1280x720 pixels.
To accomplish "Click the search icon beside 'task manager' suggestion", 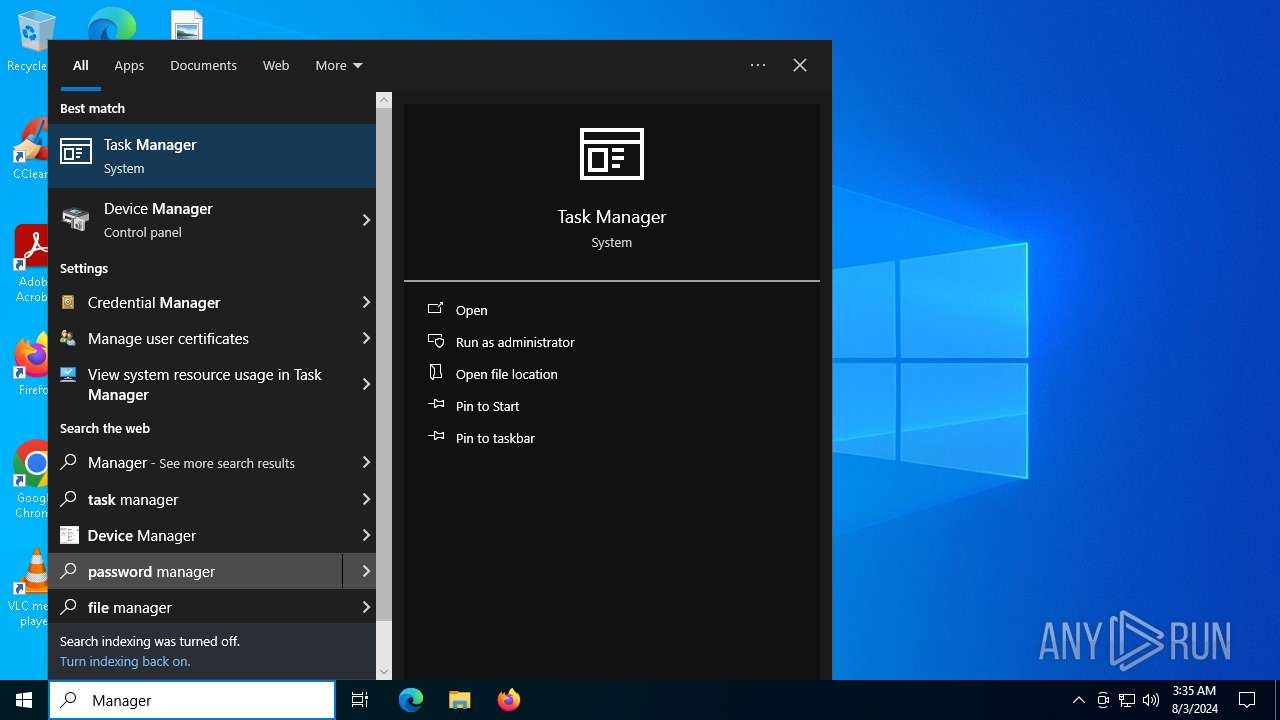I will pyautogui.click(x=69, y=499).
